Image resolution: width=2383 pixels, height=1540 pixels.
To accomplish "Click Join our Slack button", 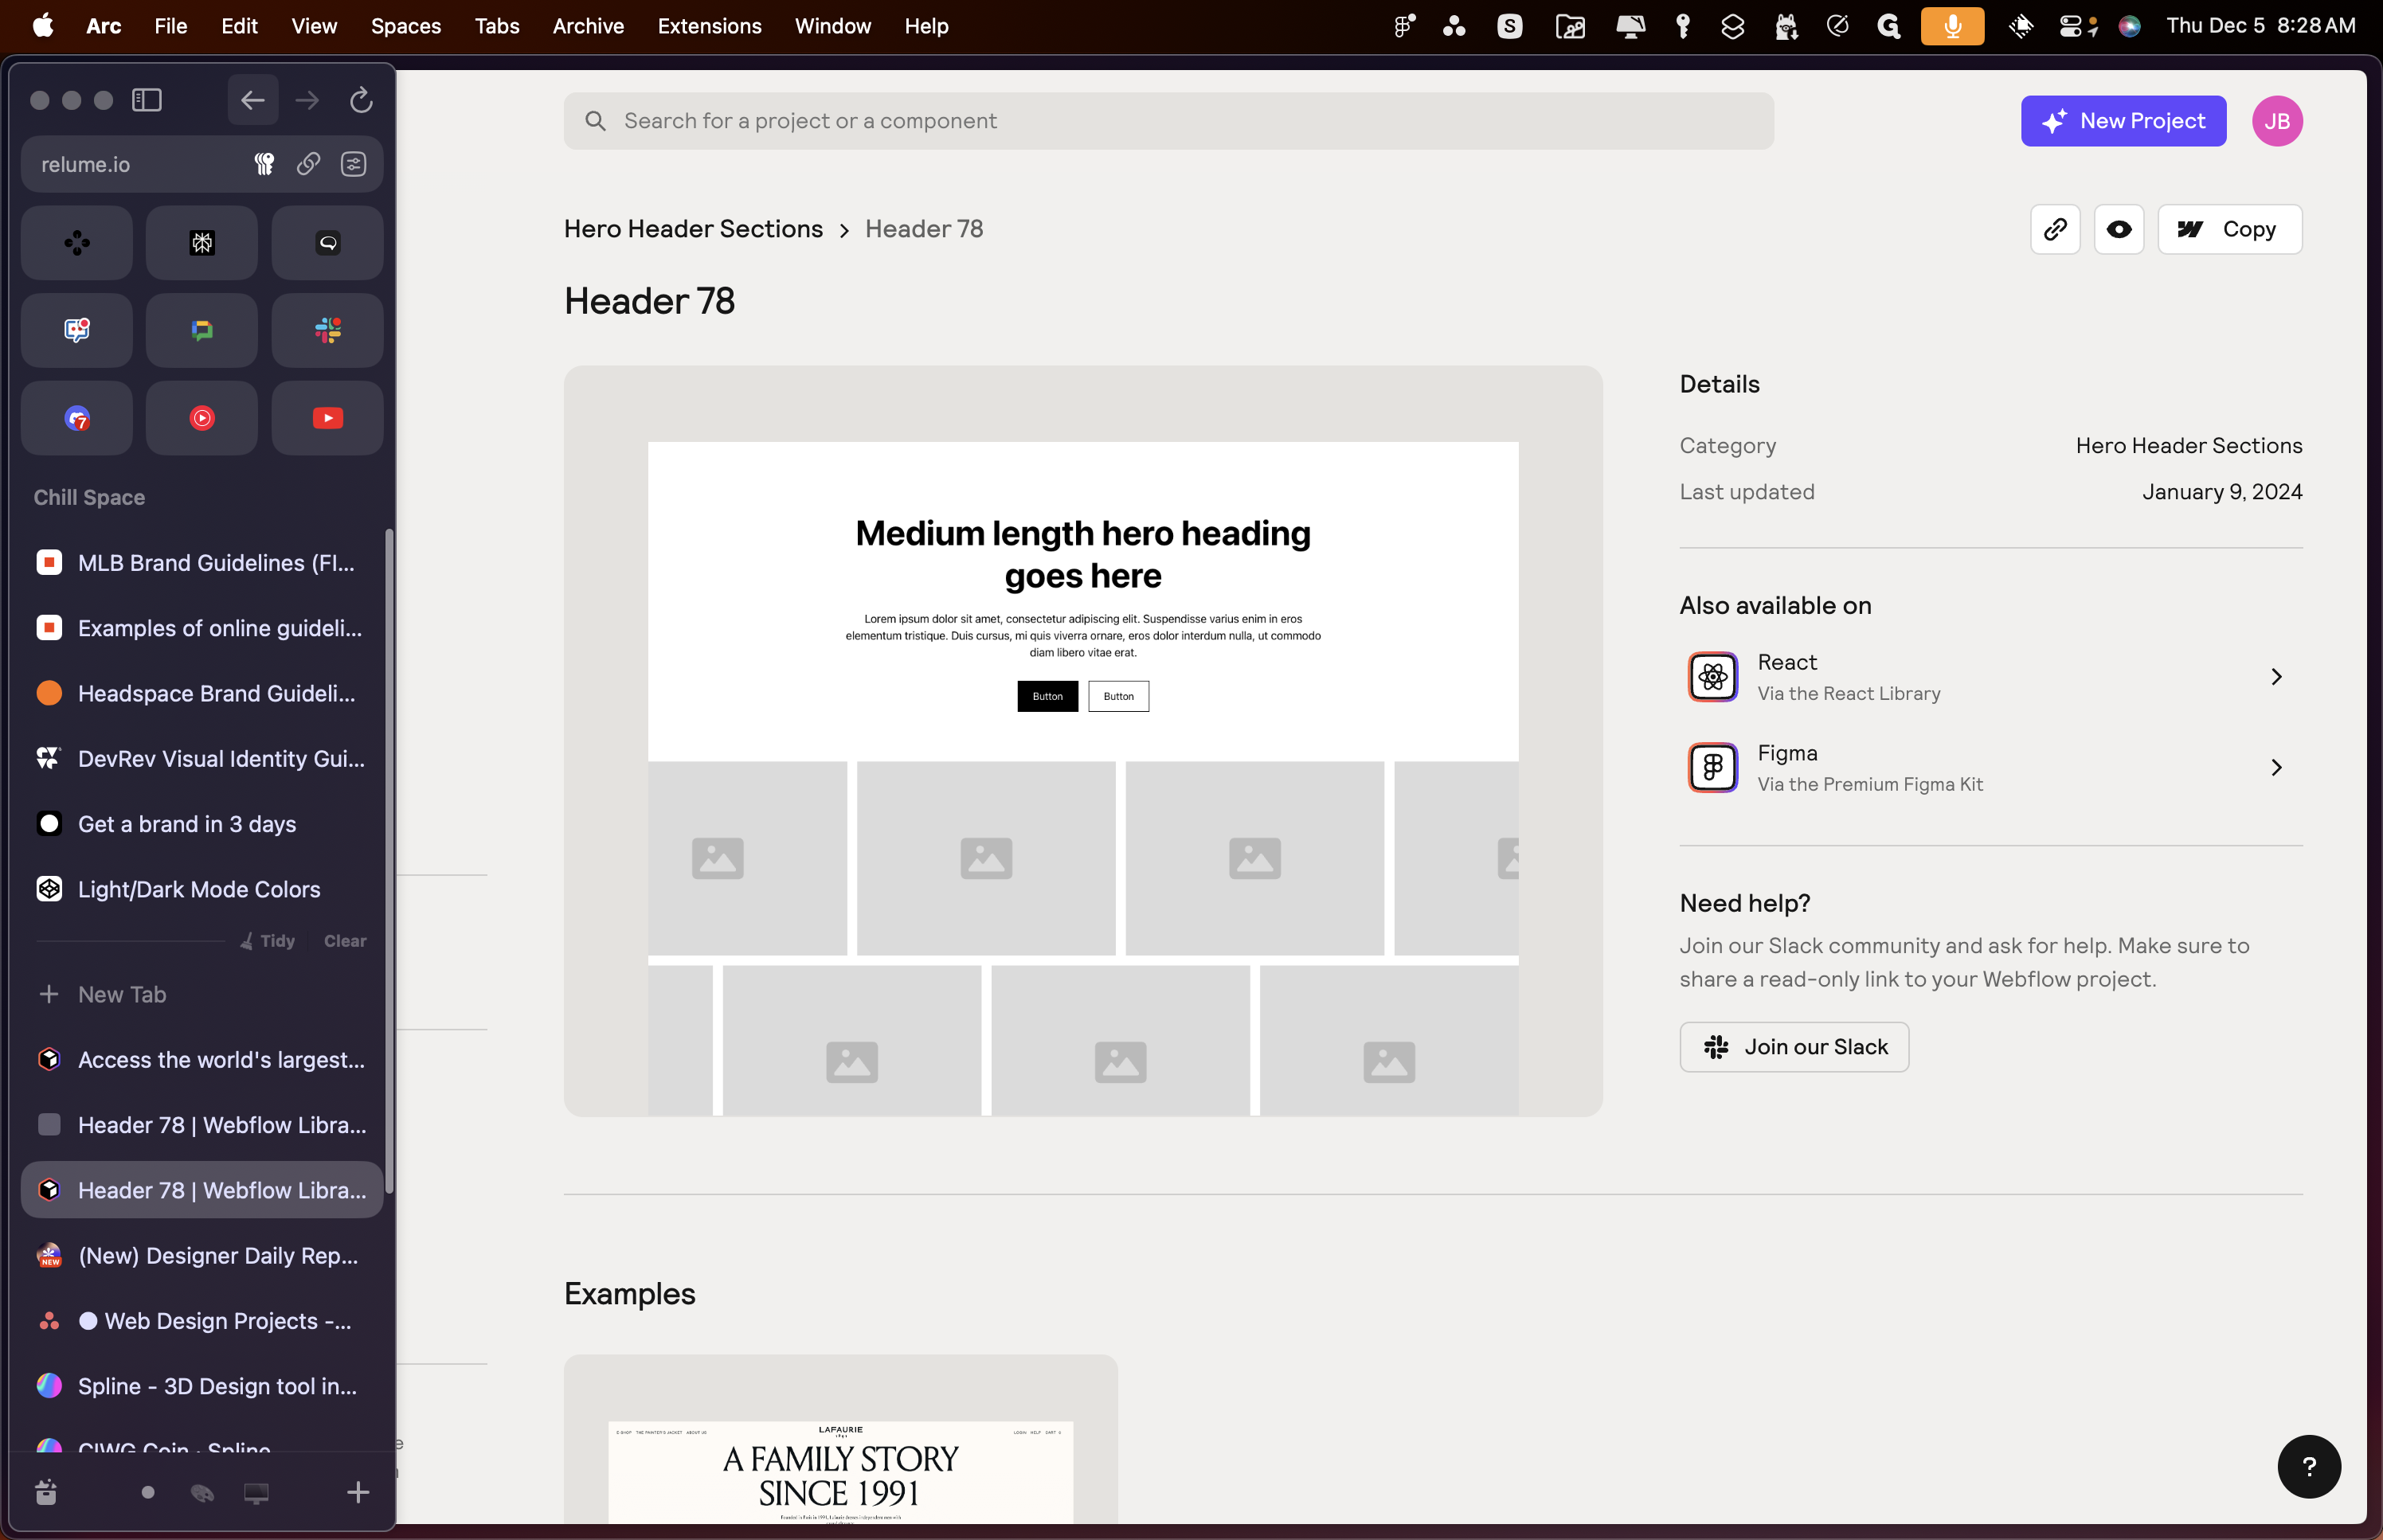I will (1794, 1047).
